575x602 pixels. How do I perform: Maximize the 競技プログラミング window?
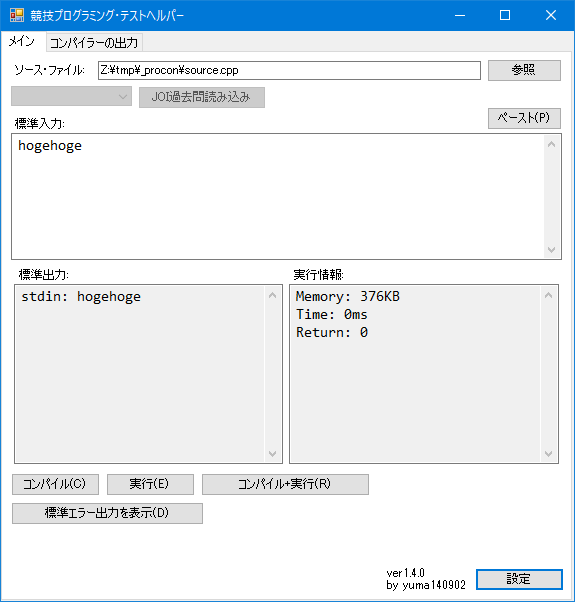coord(505,15)
